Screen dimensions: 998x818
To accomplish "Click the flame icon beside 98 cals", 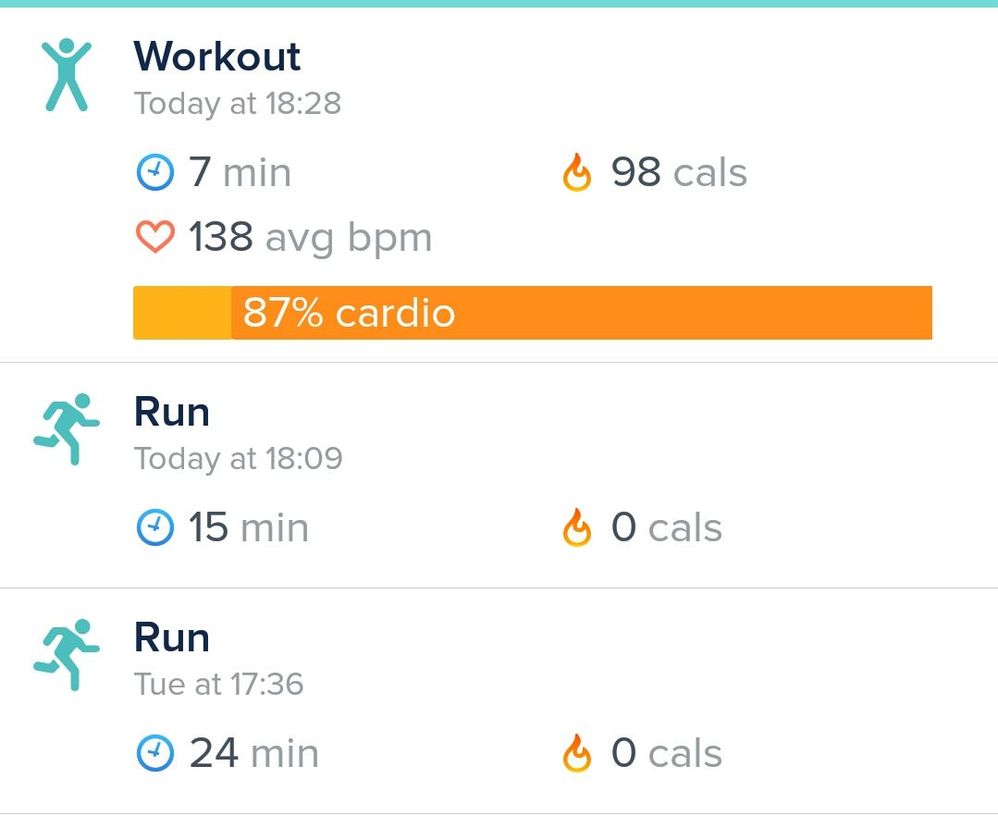I will [577, 172].
